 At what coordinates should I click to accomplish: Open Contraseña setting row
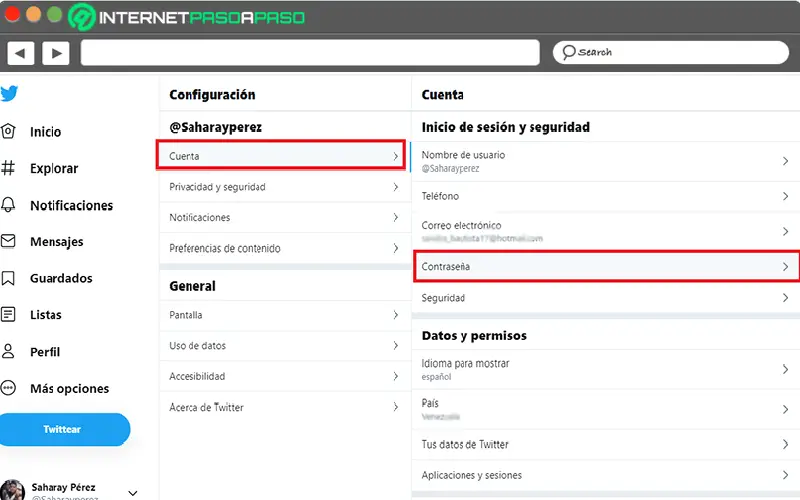tap(606, 267)
